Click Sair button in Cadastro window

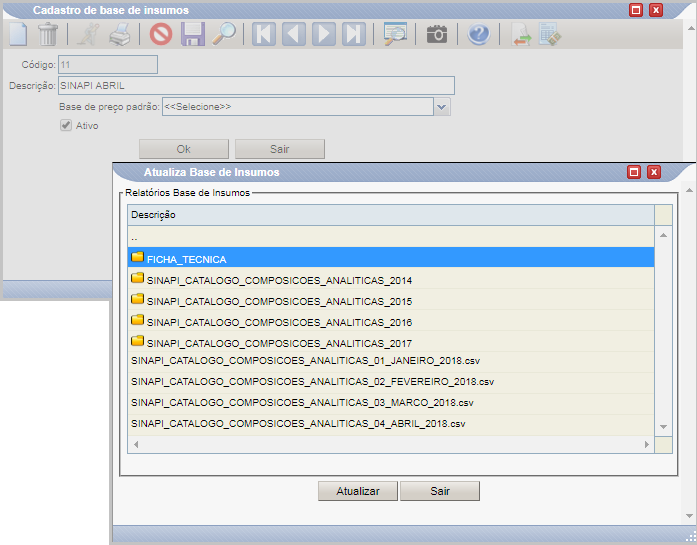280,149
